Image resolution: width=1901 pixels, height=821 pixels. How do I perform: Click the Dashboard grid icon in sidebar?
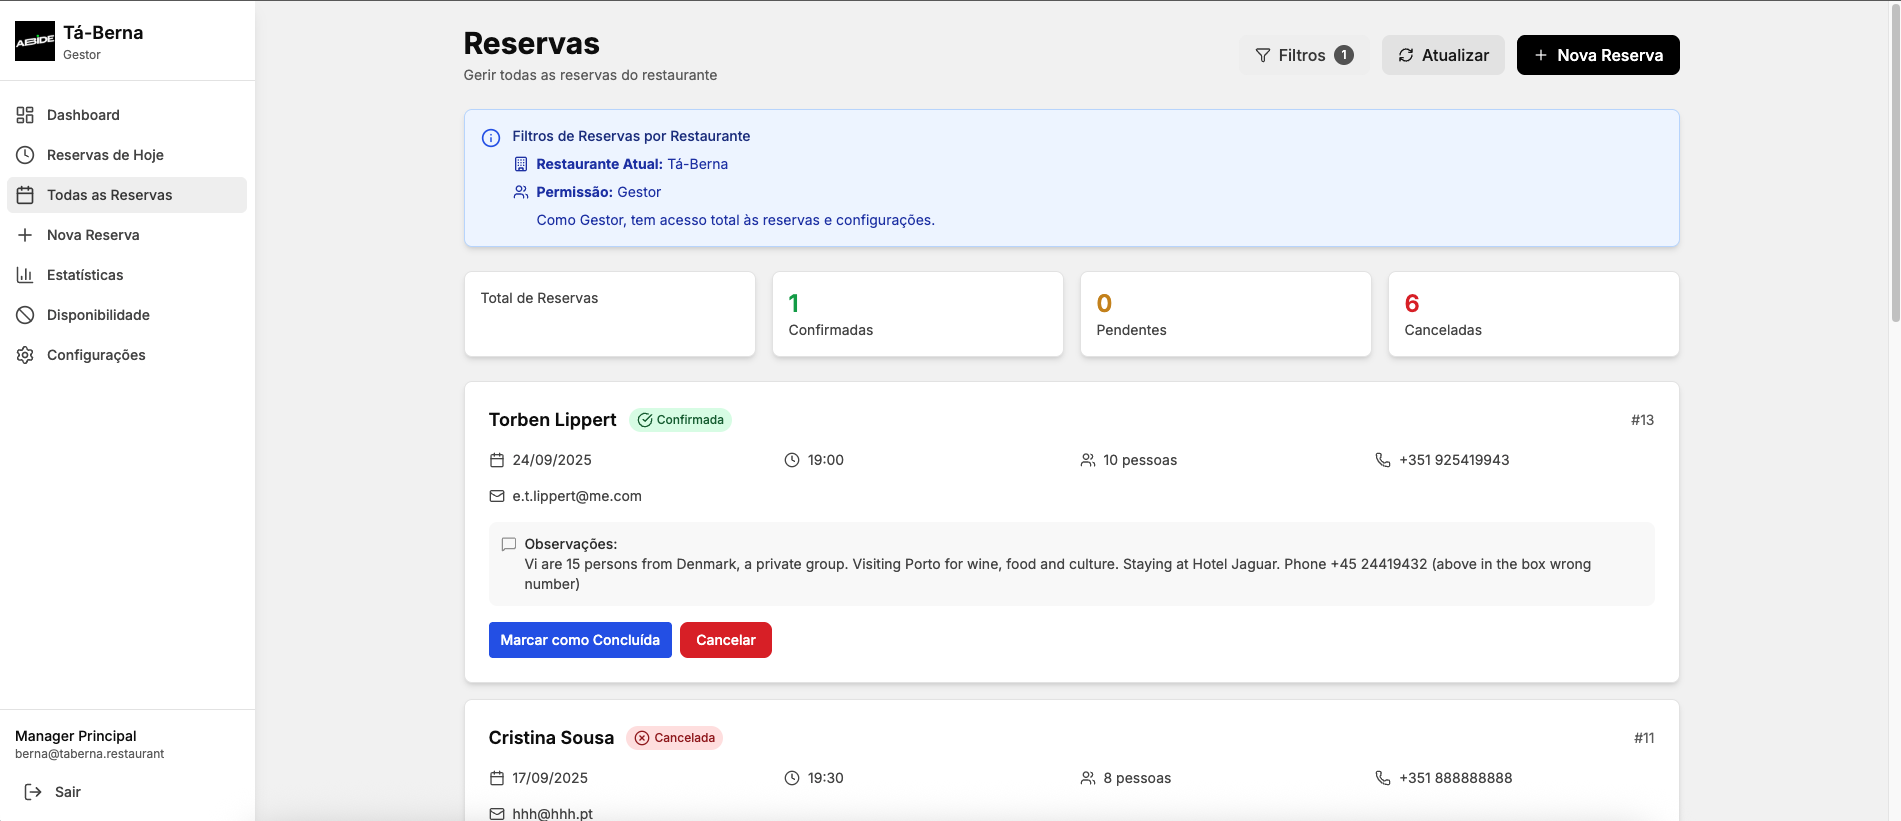[x=25, y=115]
